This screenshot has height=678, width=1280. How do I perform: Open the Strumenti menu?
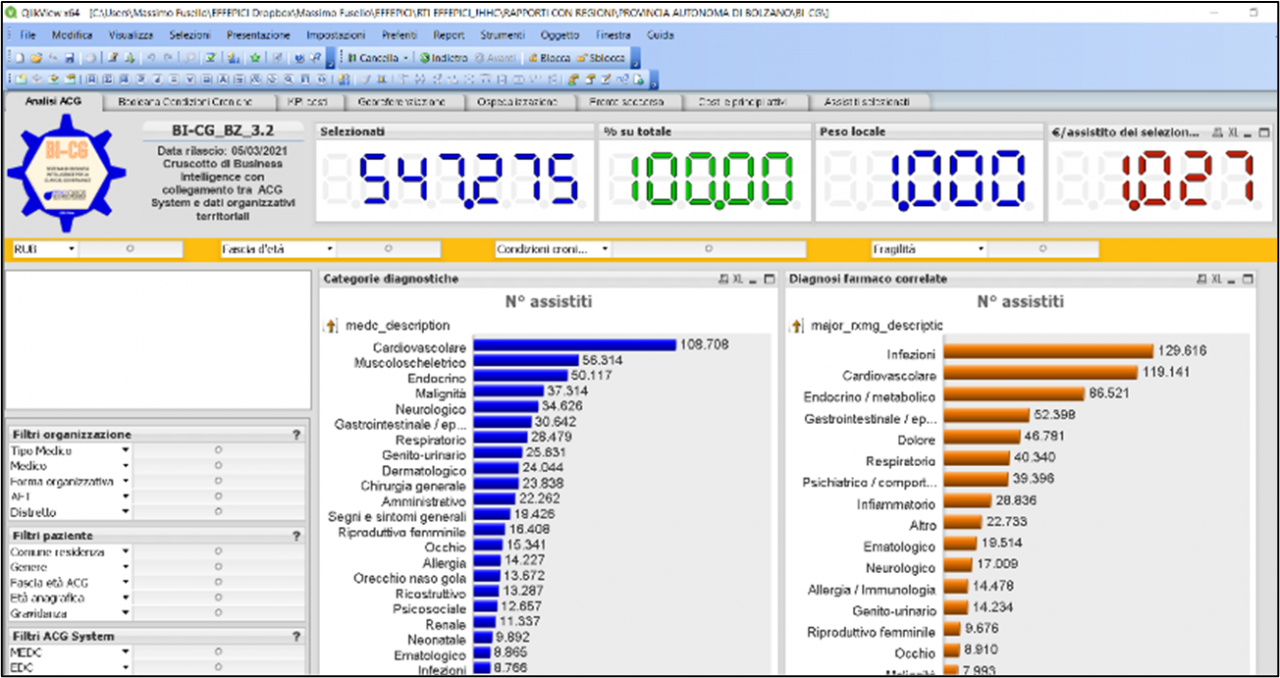(x=501, y=35)
